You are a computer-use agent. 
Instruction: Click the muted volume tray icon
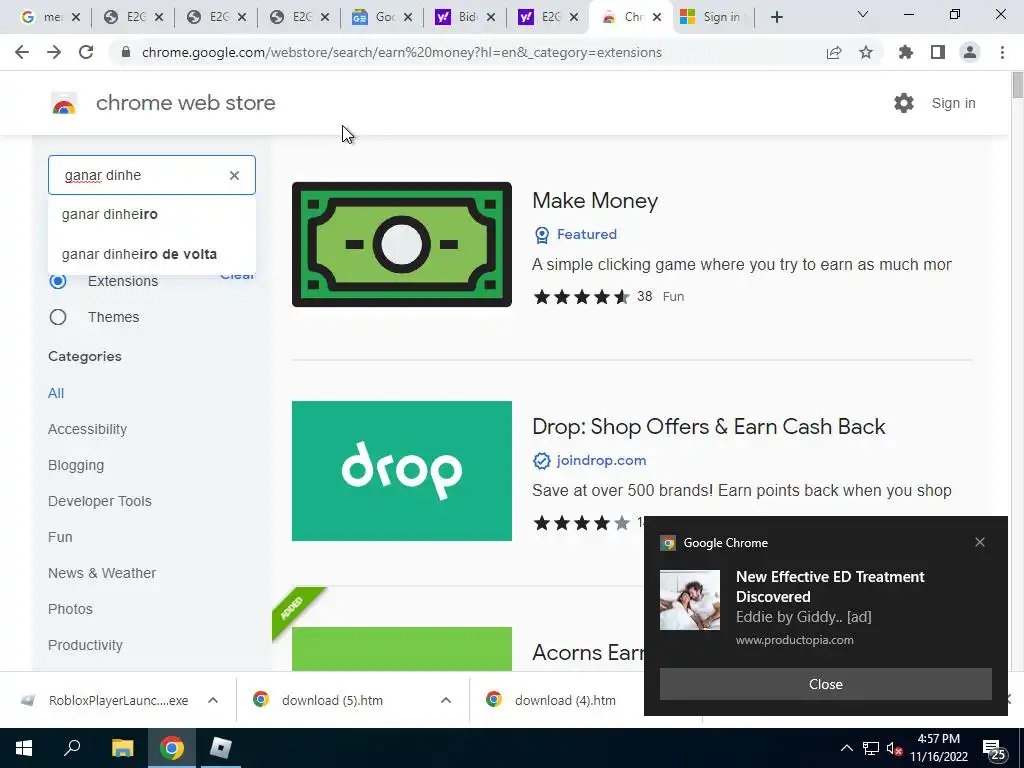(x=894, y=748)
